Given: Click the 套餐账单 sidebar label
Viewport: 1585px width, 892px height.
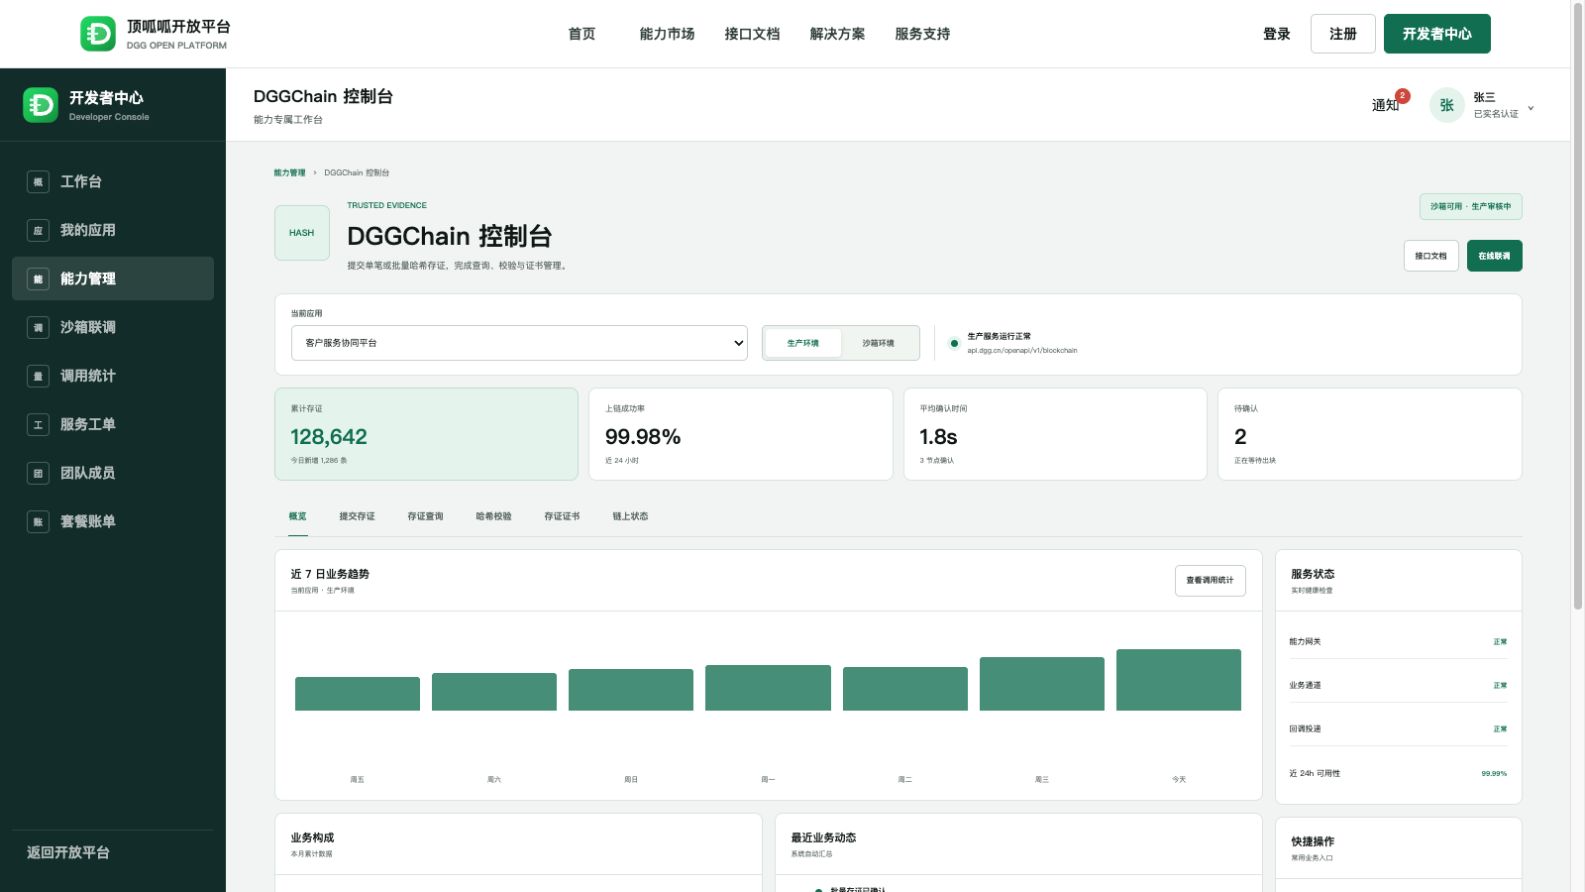Looking at the screenshot, I should (x=88, y=522).
